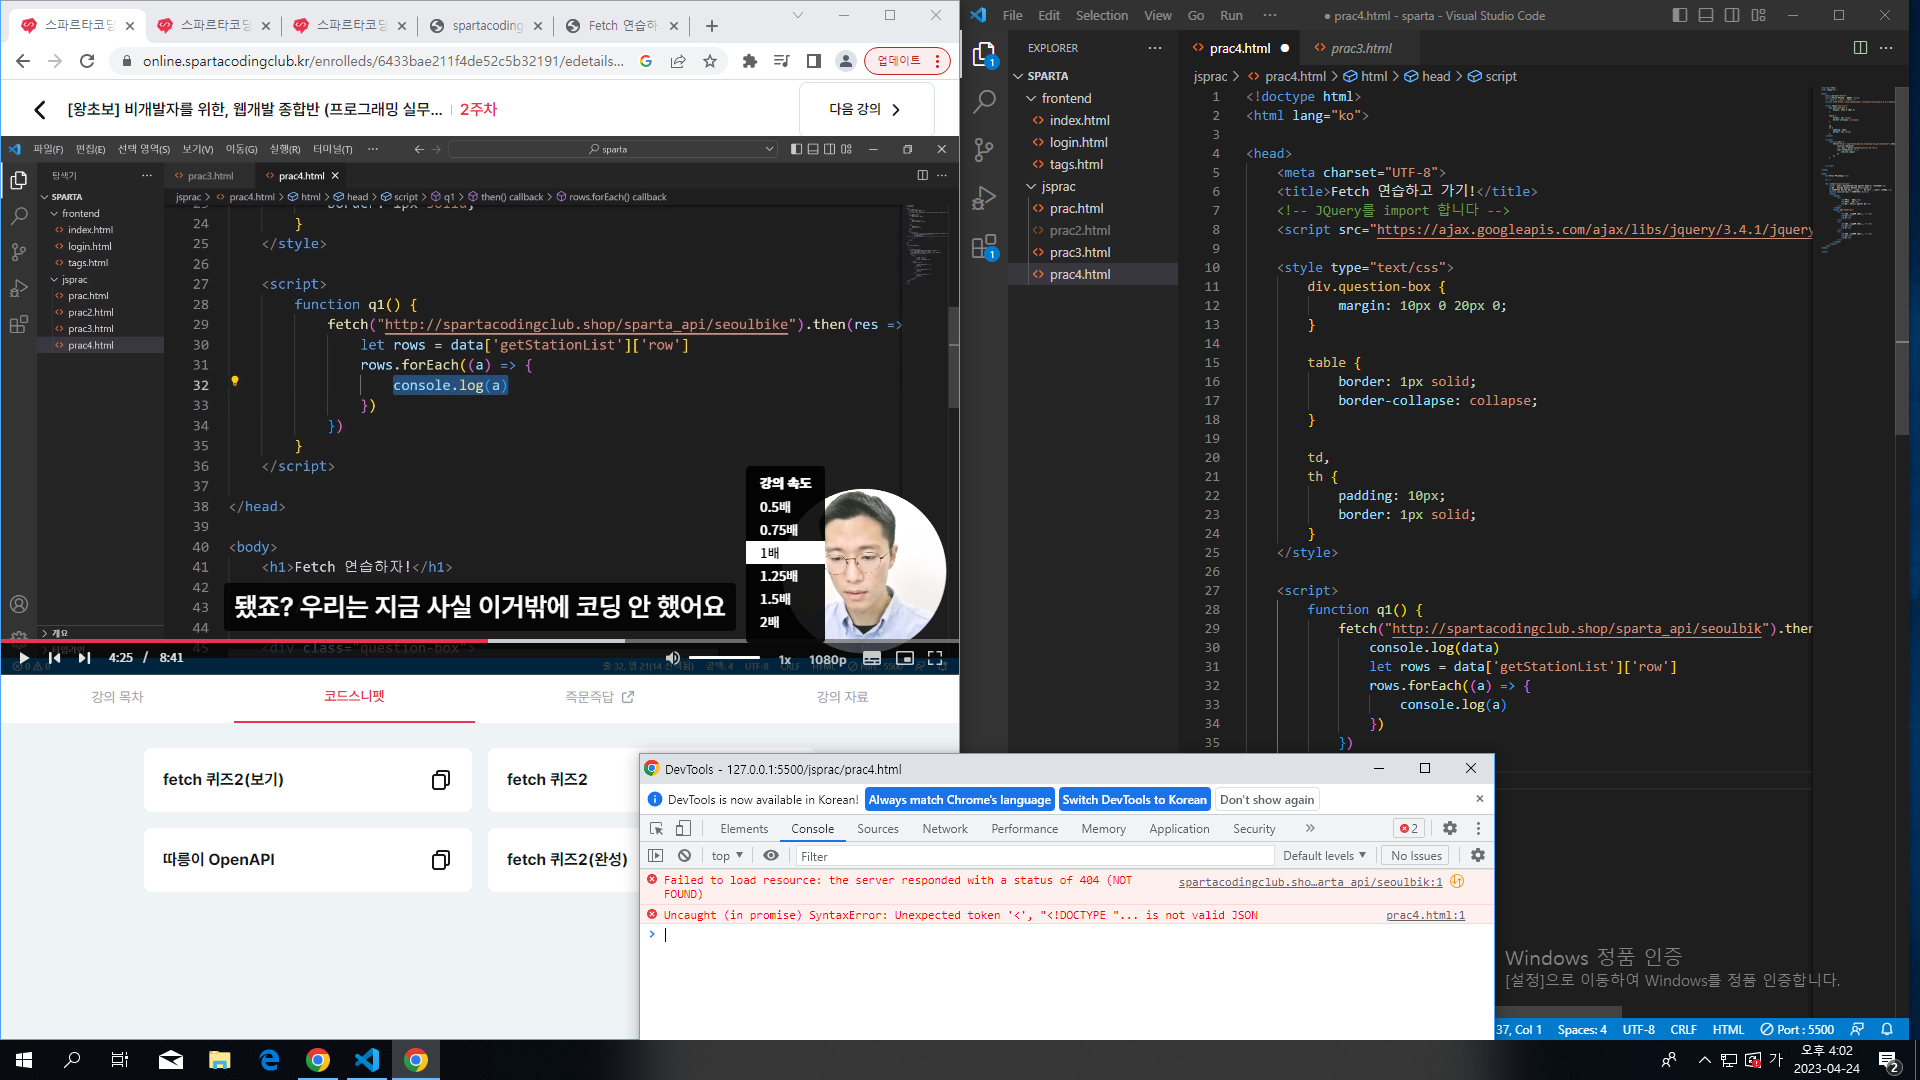1920x1080 pixels.
Task: Open prac4.html:1 error source link
Action: 1425,916
